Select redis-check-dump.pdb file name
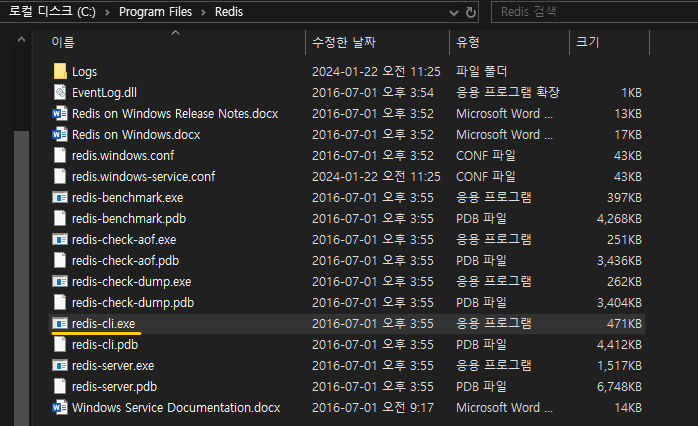Screen dimensions: 698x426 click(x=133, y=302)
